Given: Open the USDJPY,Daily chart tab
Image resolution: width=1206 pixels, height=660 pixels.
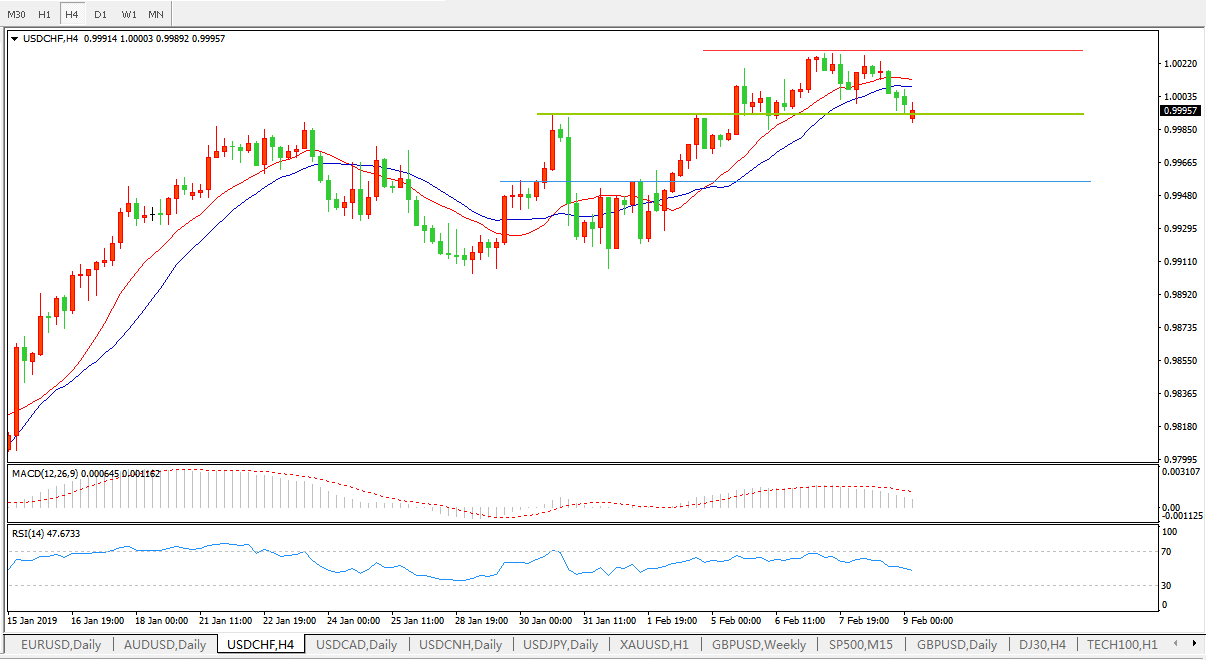Looking at the screenshot, I should pyautogui.click(x=560, y=645).
